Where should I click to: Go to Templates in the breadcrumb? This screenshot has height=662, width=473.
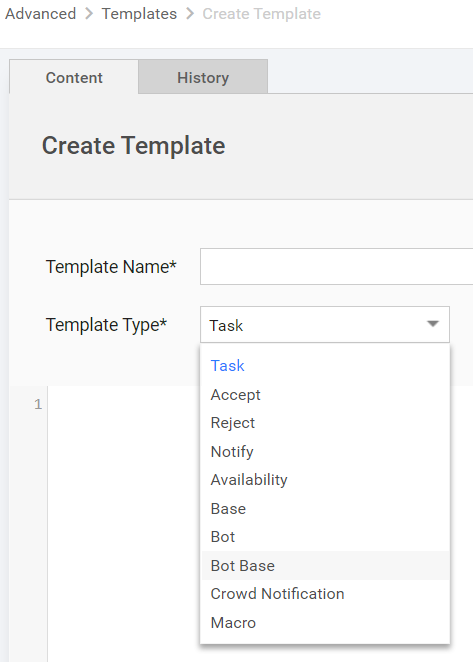click(139, 14)
